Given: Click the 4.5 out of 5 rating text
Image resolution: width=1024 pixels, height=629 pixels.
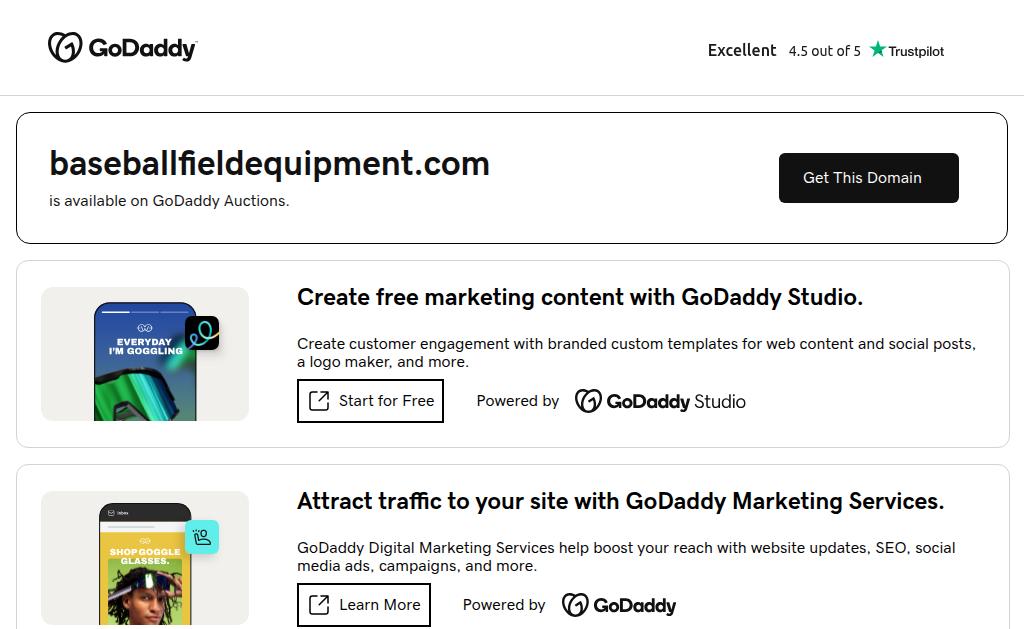Looking at the screenshot, I should tap(824, 51).
